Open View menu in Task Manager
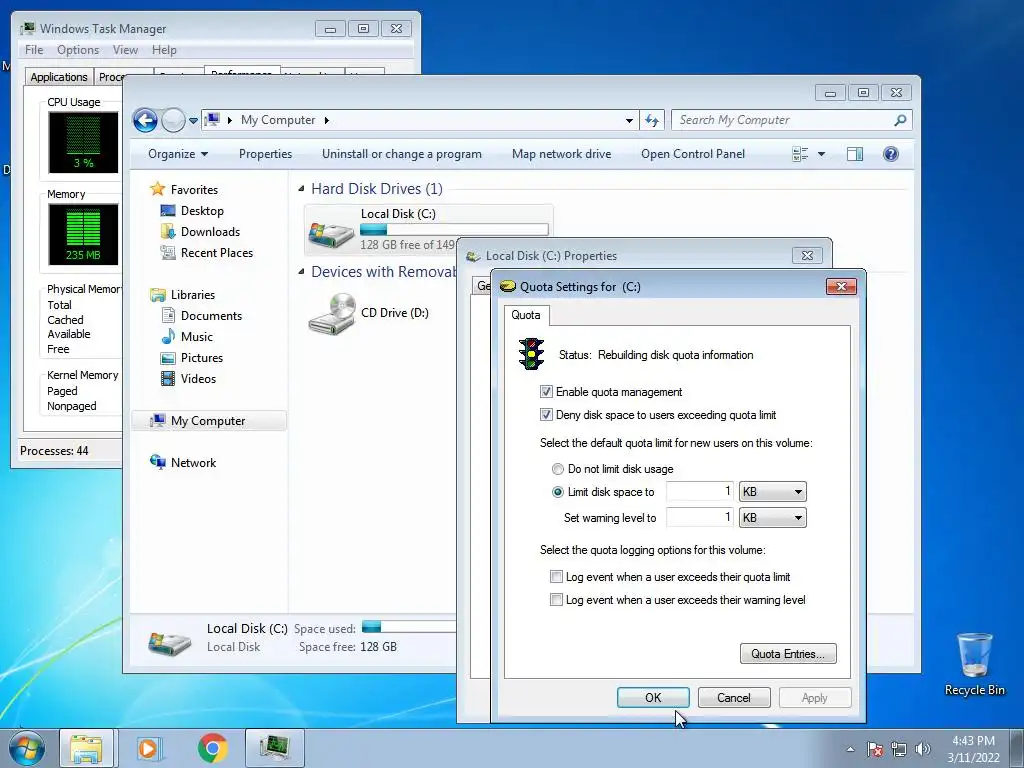 tap(125, 50)
